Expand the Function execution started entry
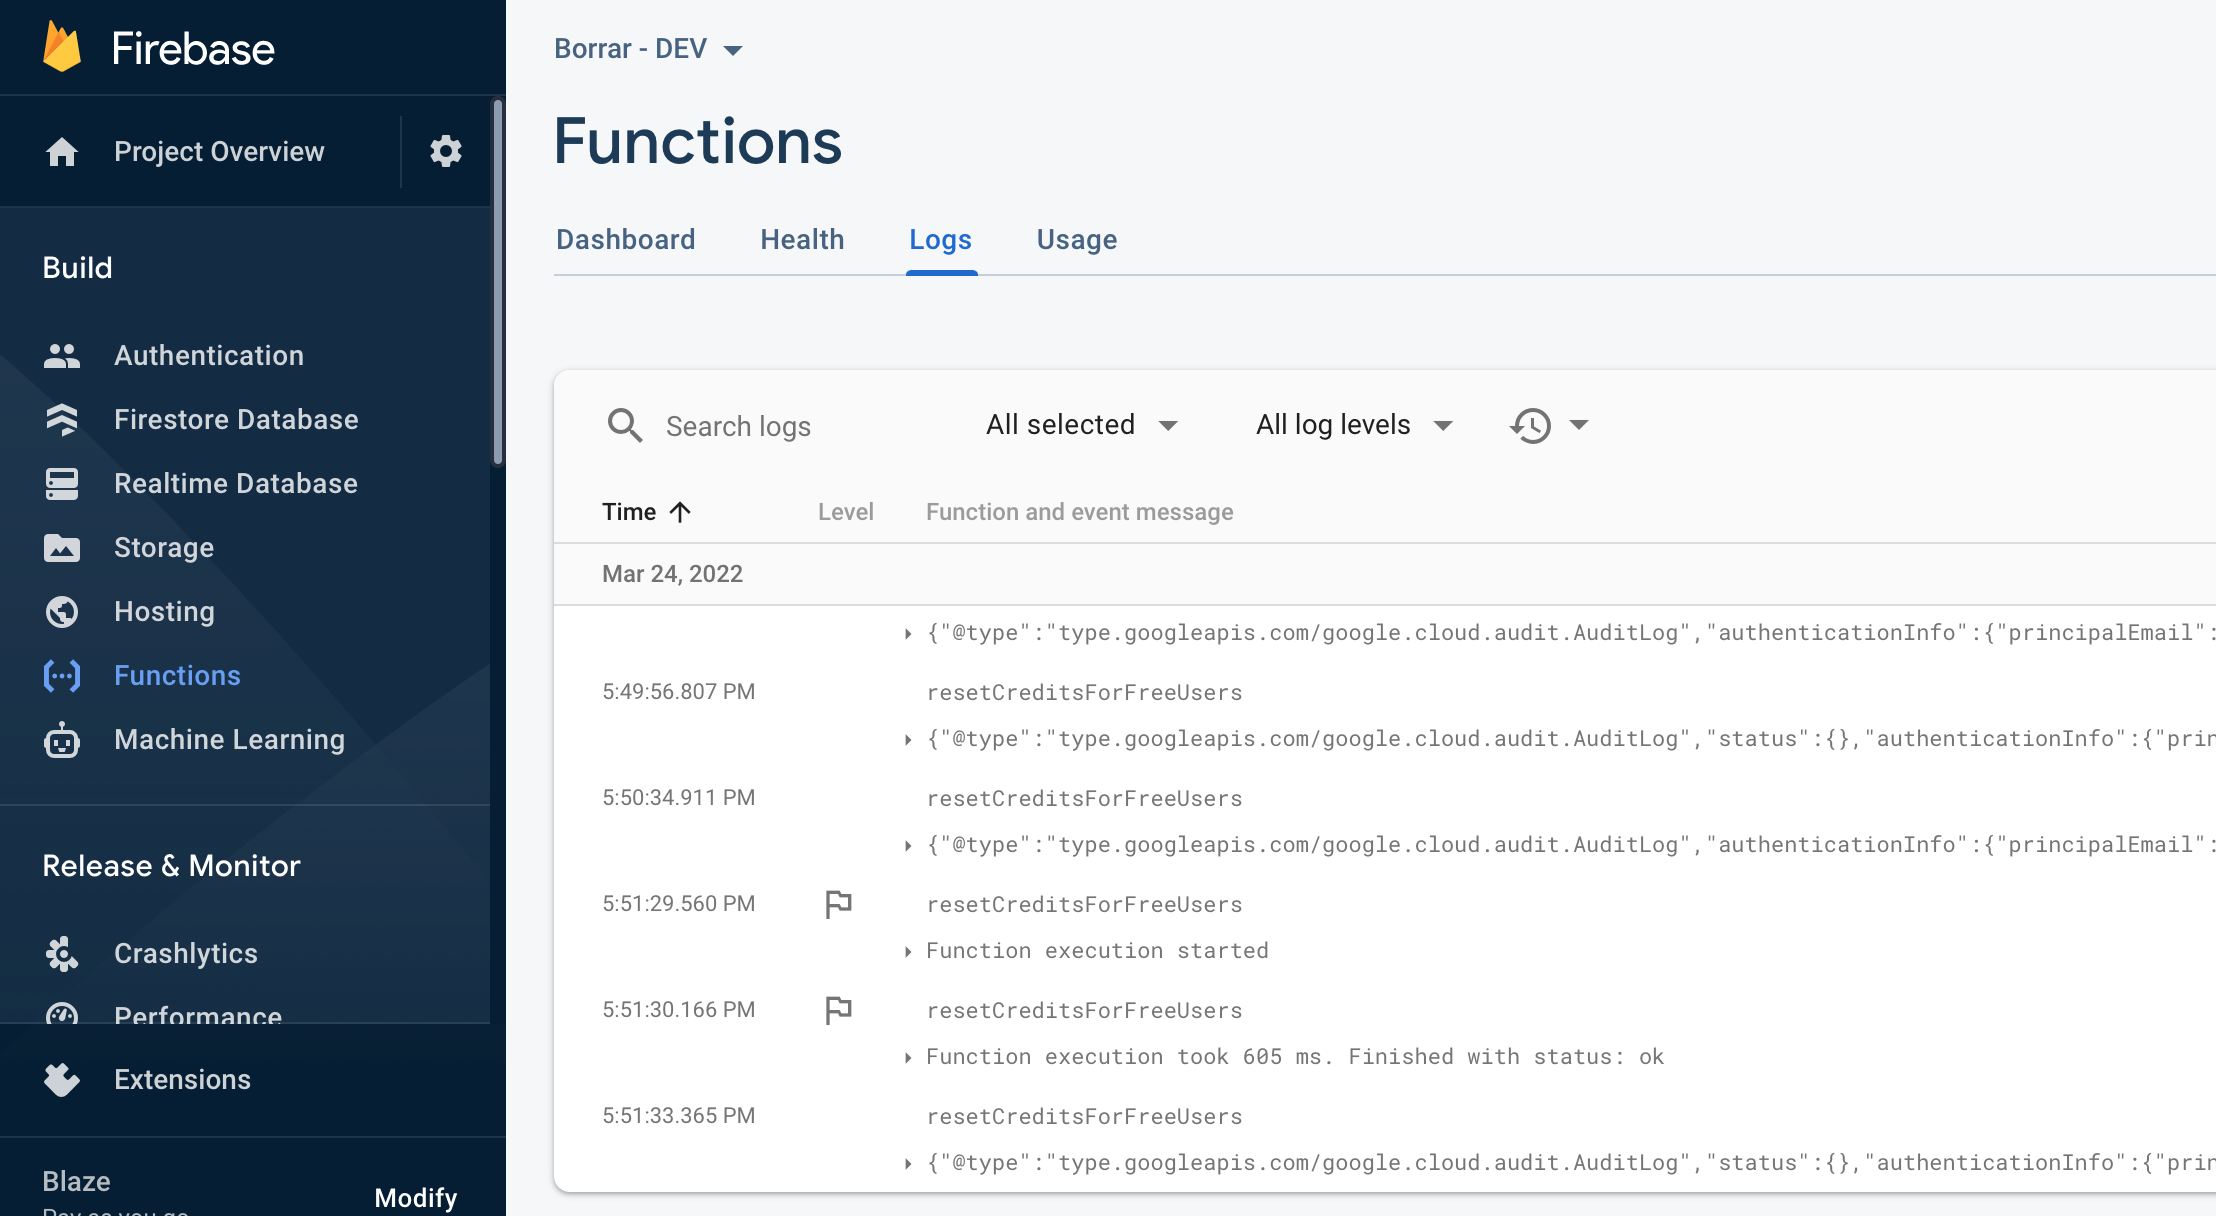Viewport: 2216px width, 1216px height. pos(908,951)
